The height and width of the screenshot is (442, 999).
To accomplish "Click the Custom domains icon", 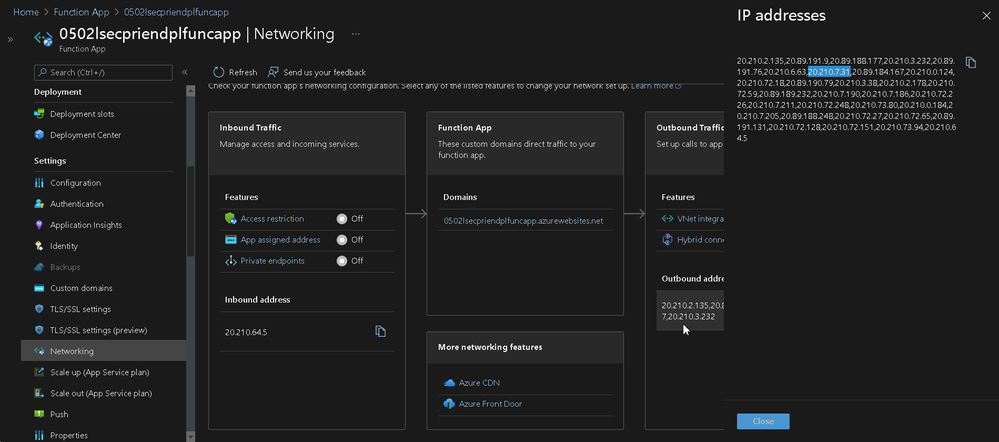I will click(x=39, y=288).
